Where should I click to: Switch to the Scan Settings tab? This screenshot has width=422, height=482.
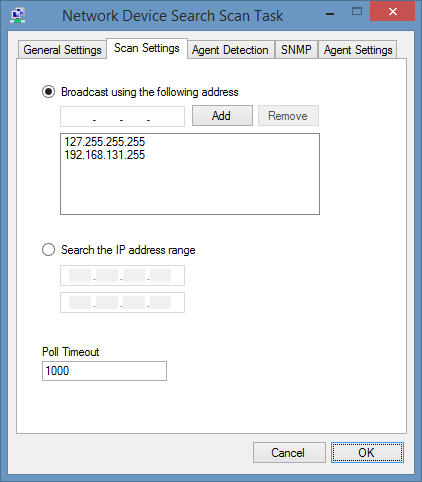tap(147, 48)
